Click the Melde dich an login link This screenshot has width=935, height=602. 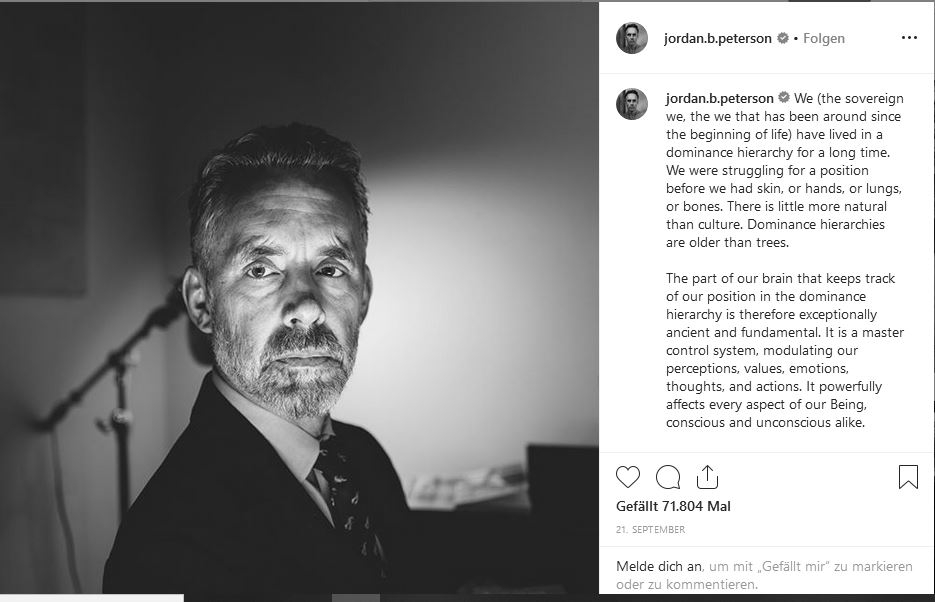tap(660, 566)
